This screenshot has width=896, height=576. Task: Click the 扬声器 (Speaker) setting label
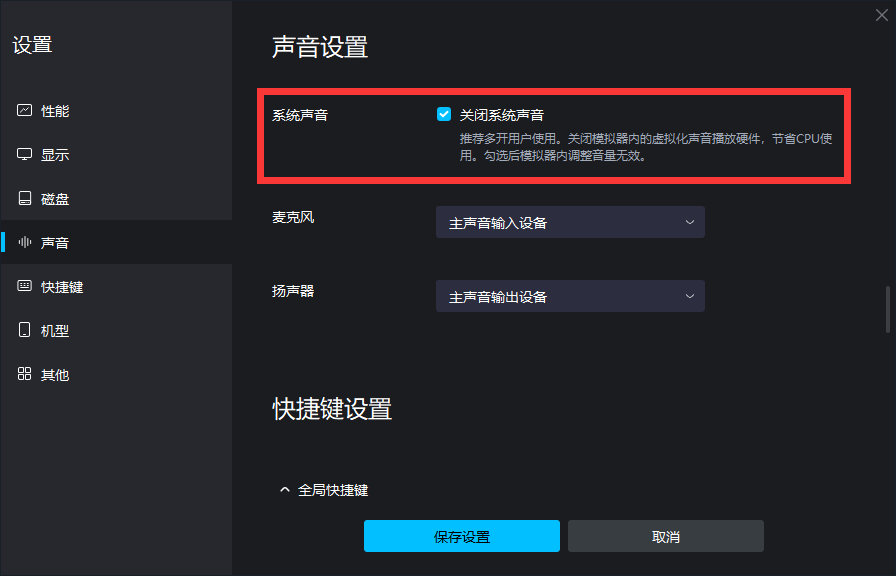pyautogui.click(x=291, y=291)
